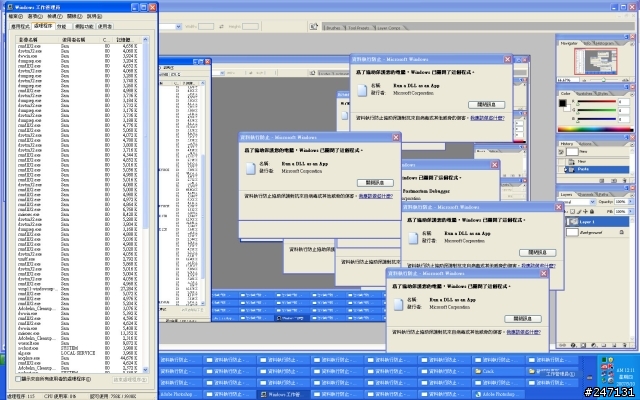Click the history brush icon beside the New snapshot

pyautogui.click(x=562, y=152)
